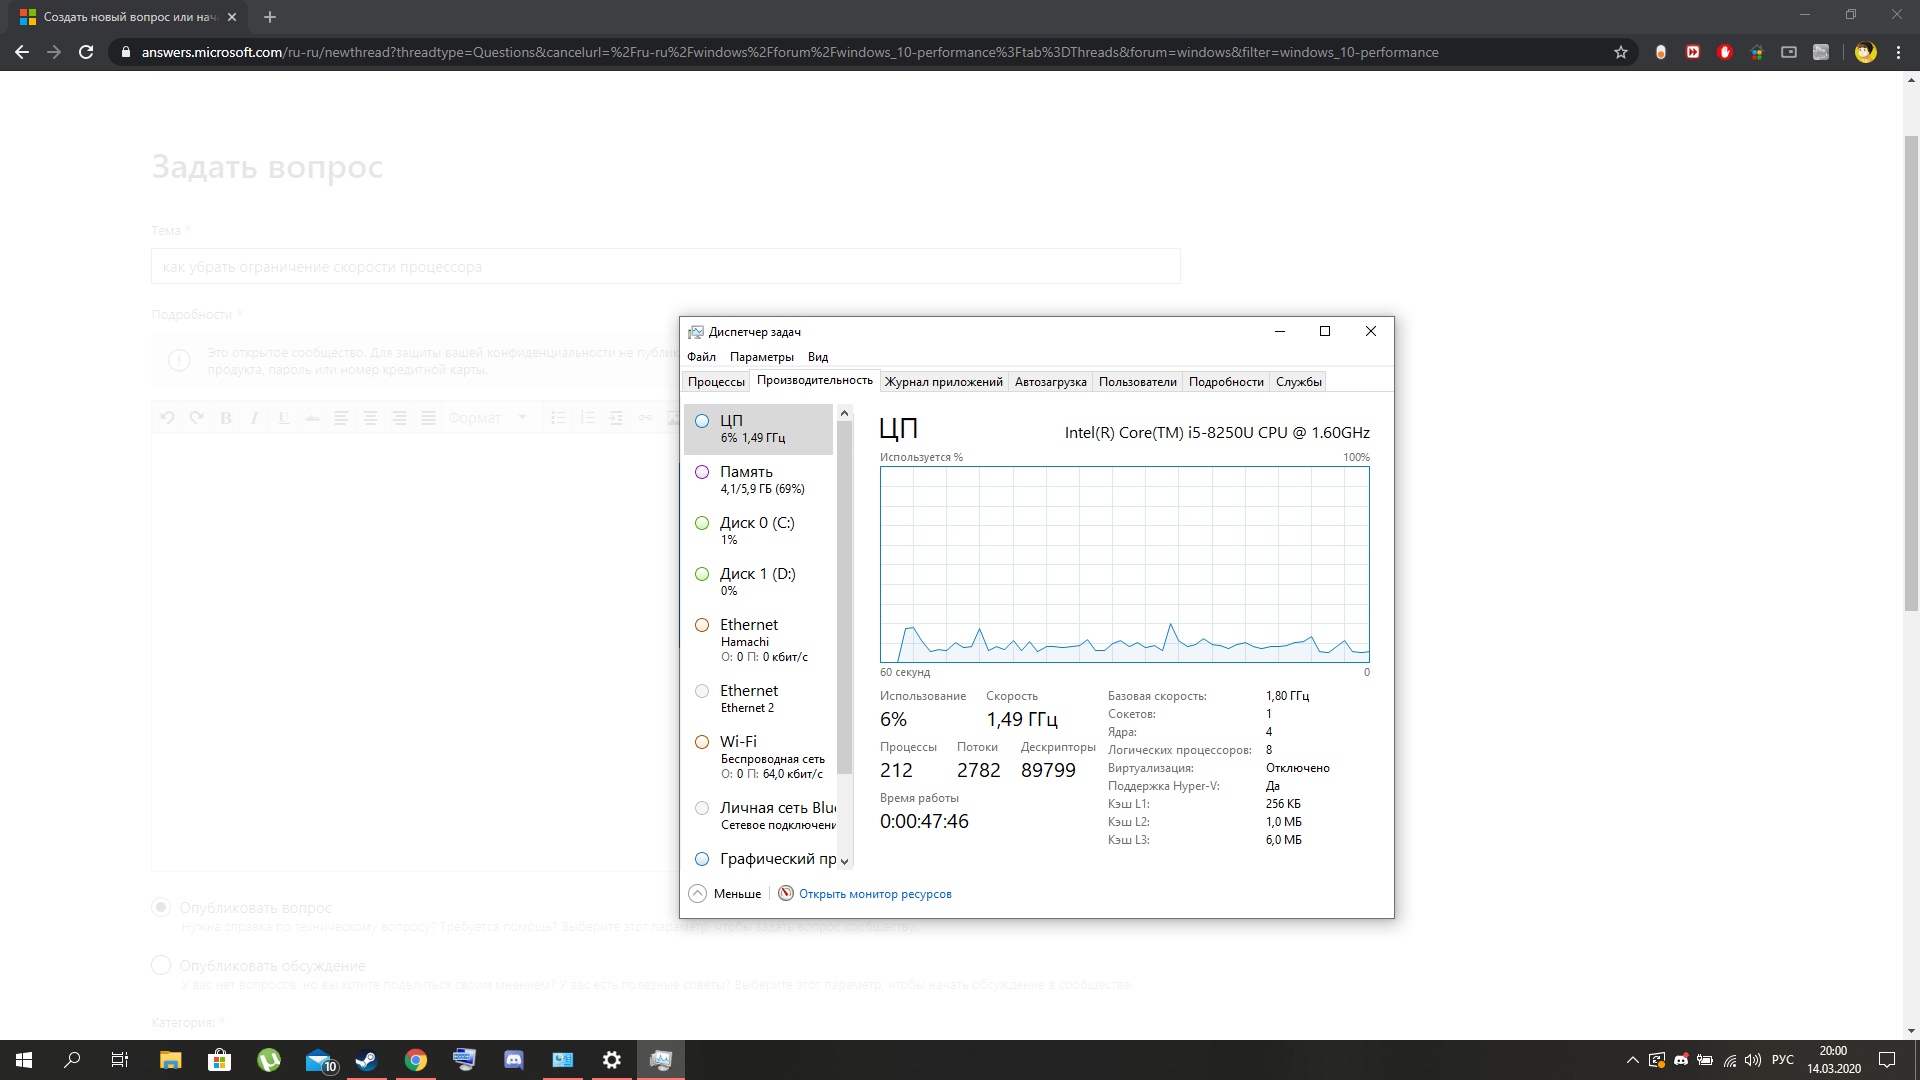
Task: Select Диск 1 (D:) in the sidebar
Action: click(758, 582)
